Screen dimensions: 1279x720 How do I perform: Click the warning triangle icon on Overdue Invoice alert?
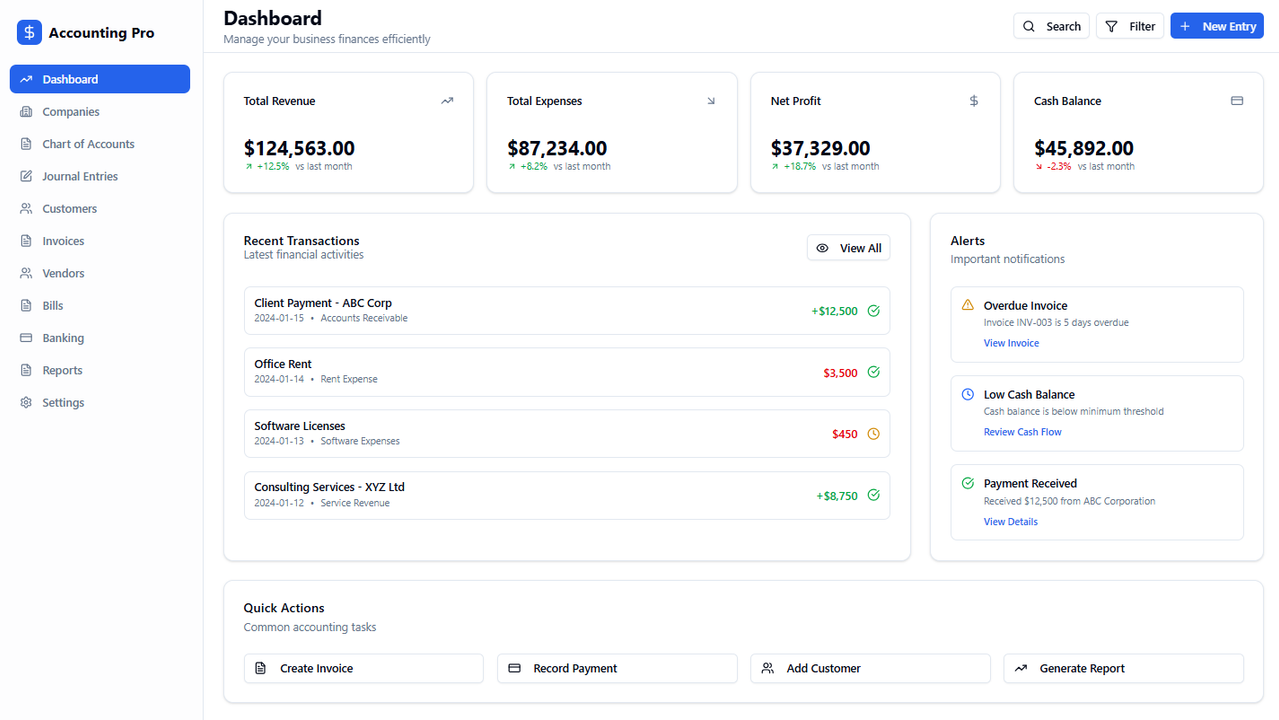(x=967, y=305)
